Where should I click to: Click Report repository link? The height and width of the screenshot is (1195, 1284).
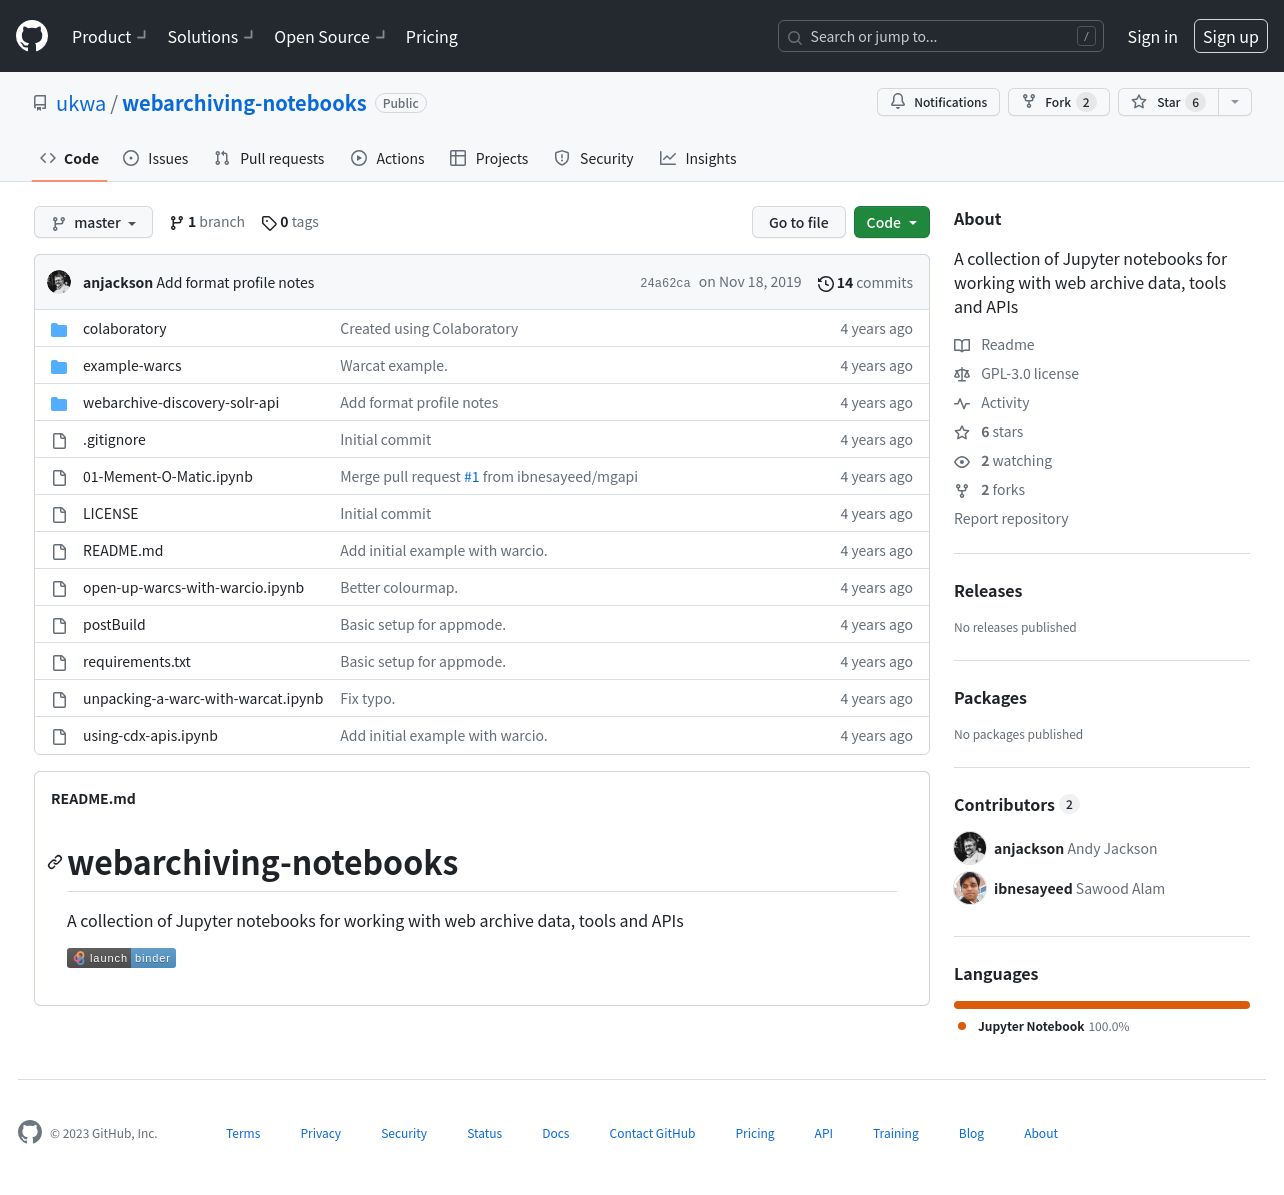click(x=1011, y=519)
